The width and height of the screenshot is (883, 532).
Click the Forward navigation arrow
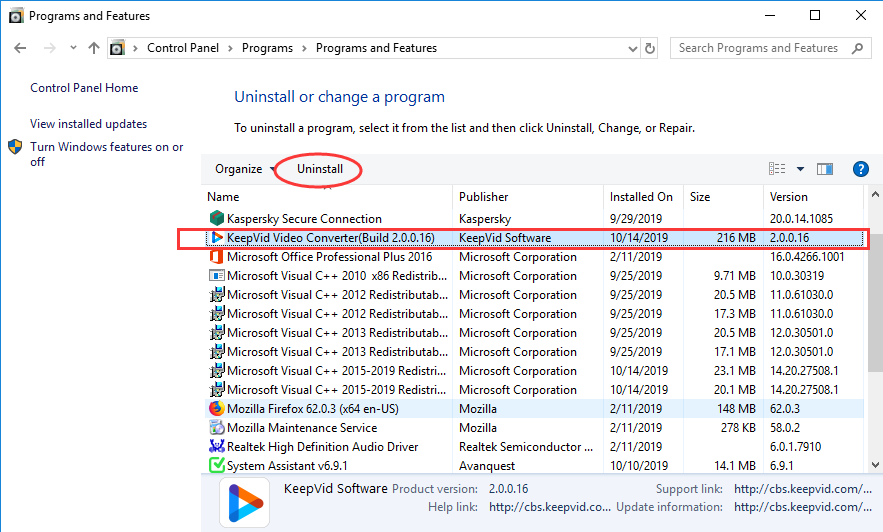pos(50,48)
